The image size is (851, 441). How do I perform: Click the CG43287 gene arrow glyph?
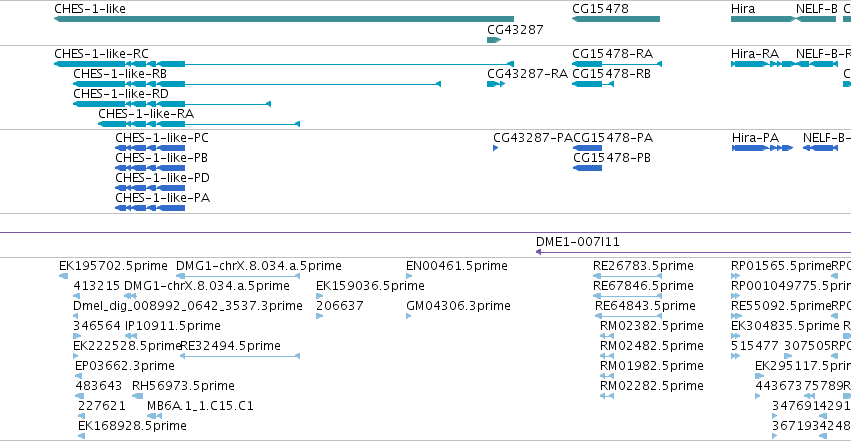tap(494, 40)
